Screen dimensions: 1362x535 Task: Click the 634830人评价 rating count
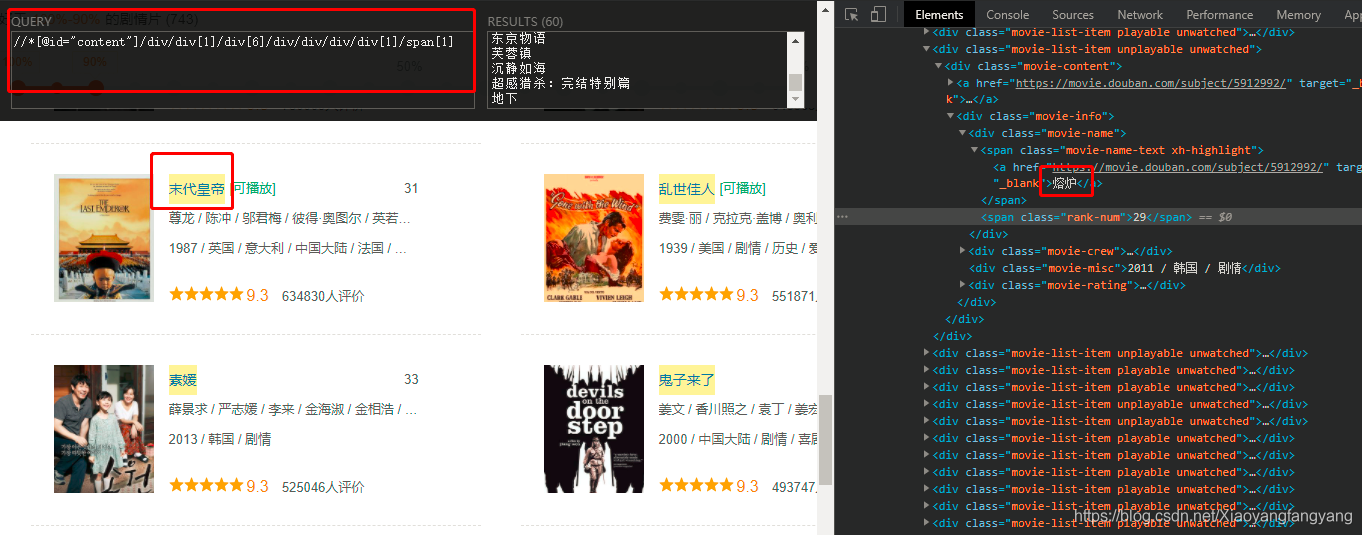point(323,296)
